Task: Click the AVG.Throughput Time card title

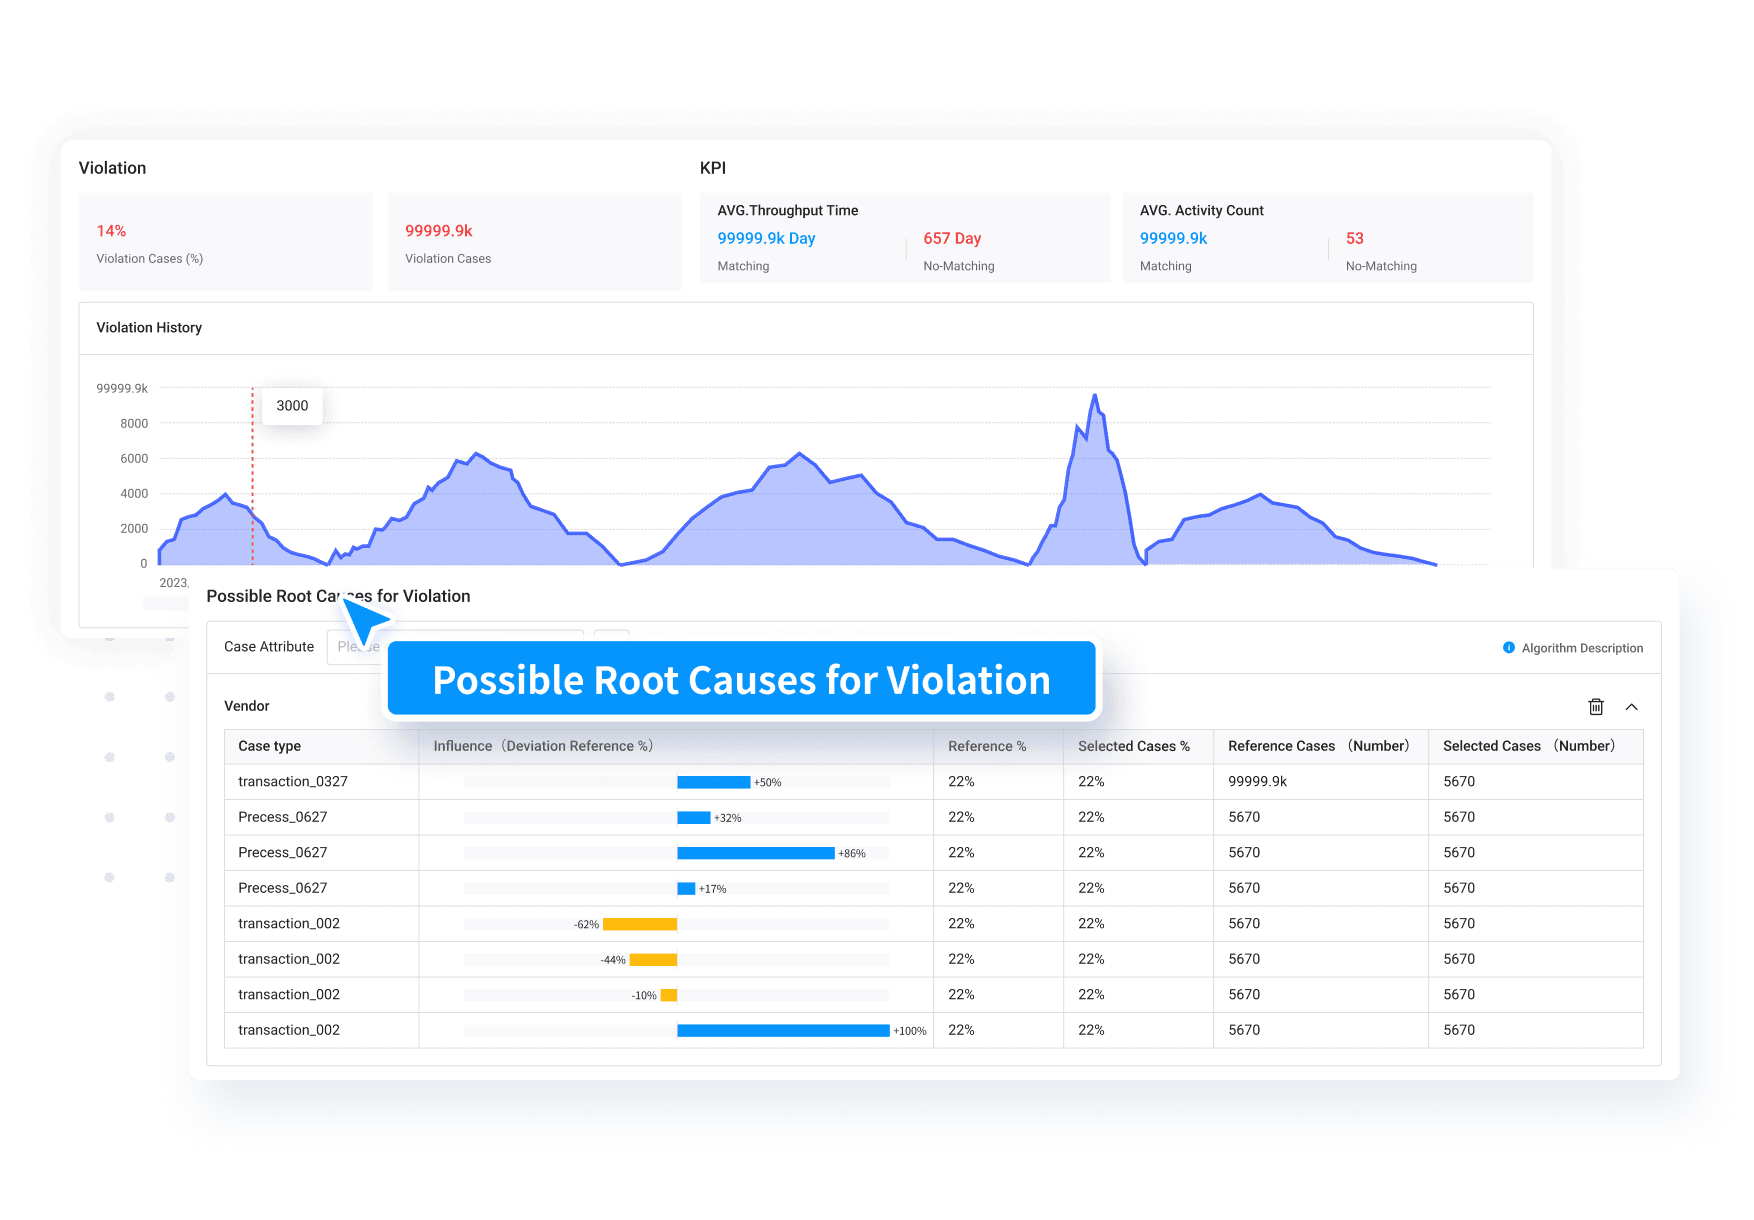Action: [x=788, y=210]
